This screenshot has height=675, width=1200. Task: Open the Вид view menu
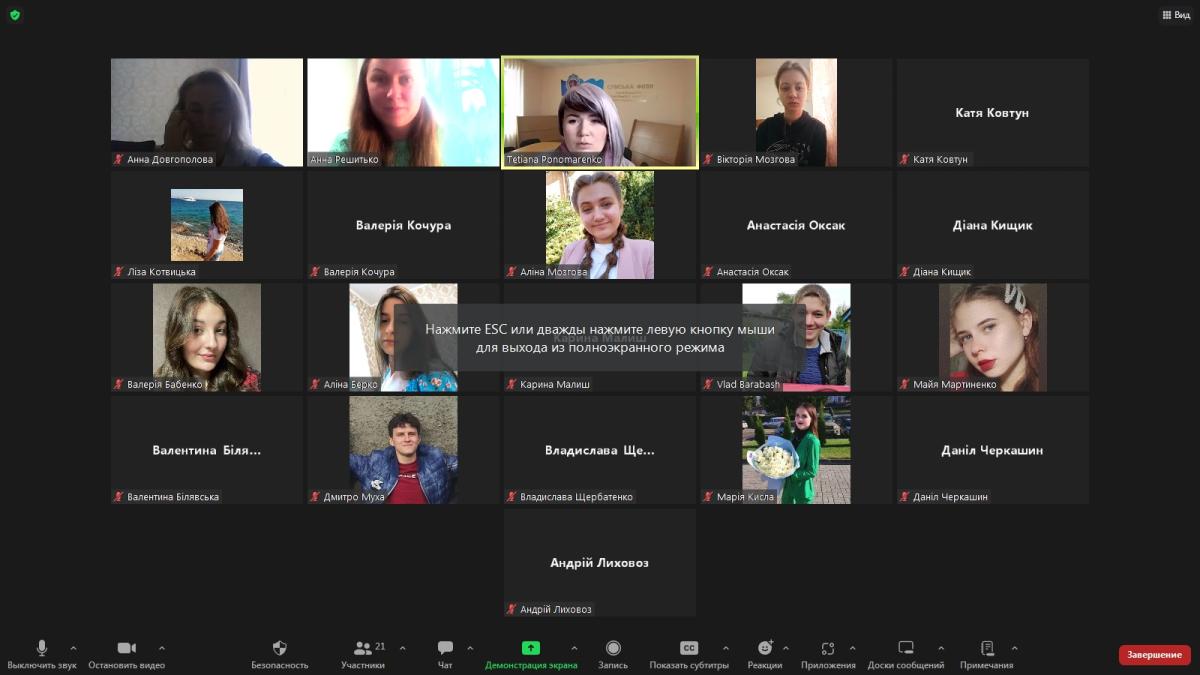(1175, 15)
